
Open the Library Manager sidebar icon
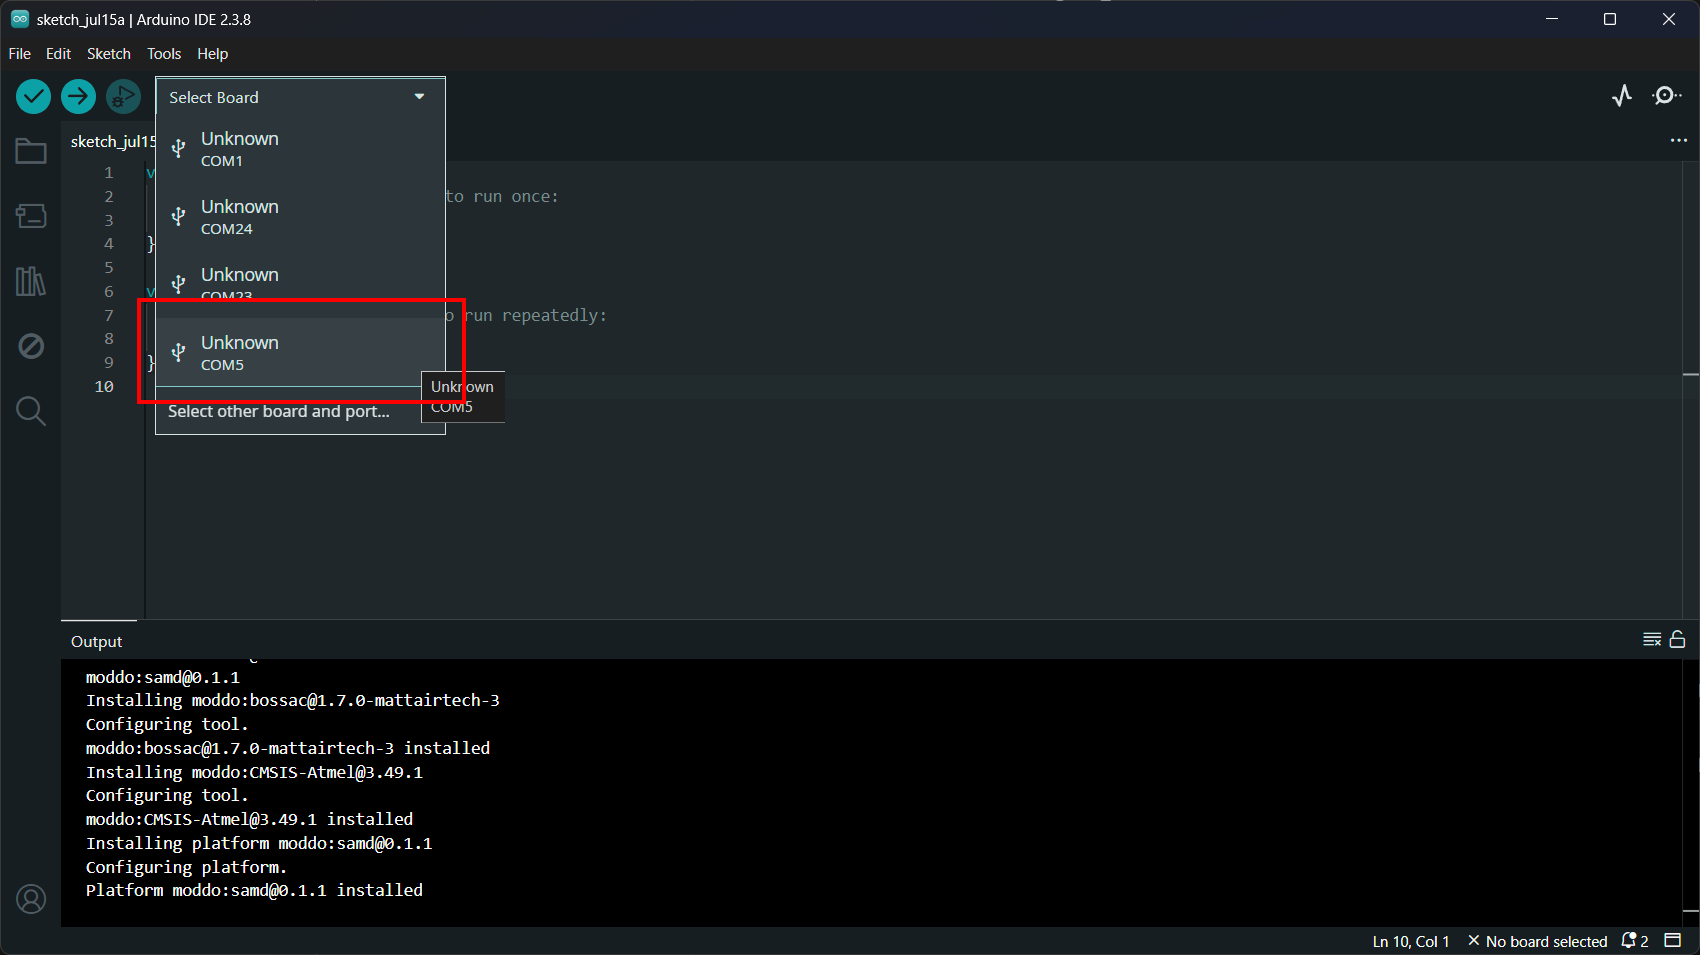31,281
